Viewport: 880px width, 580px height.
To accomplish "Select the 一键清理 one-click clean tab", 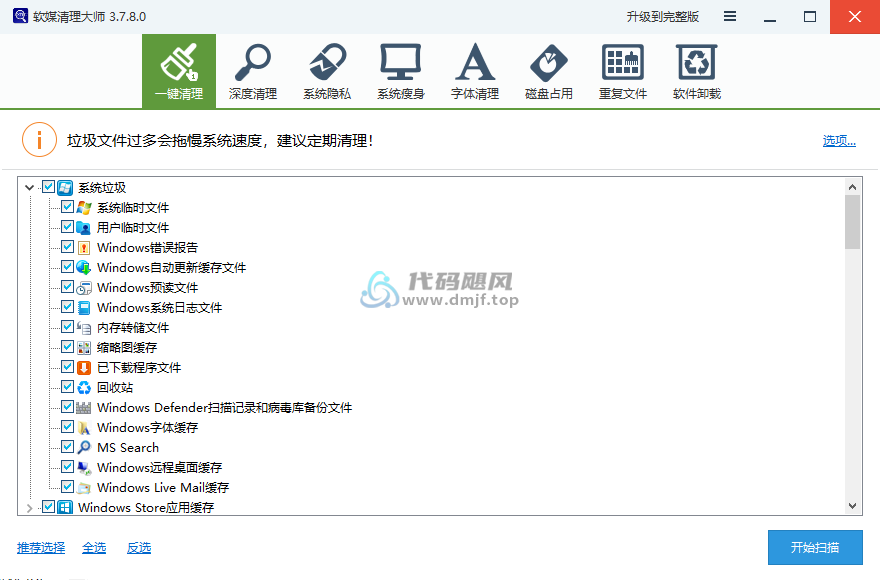I will coord(179,71).
